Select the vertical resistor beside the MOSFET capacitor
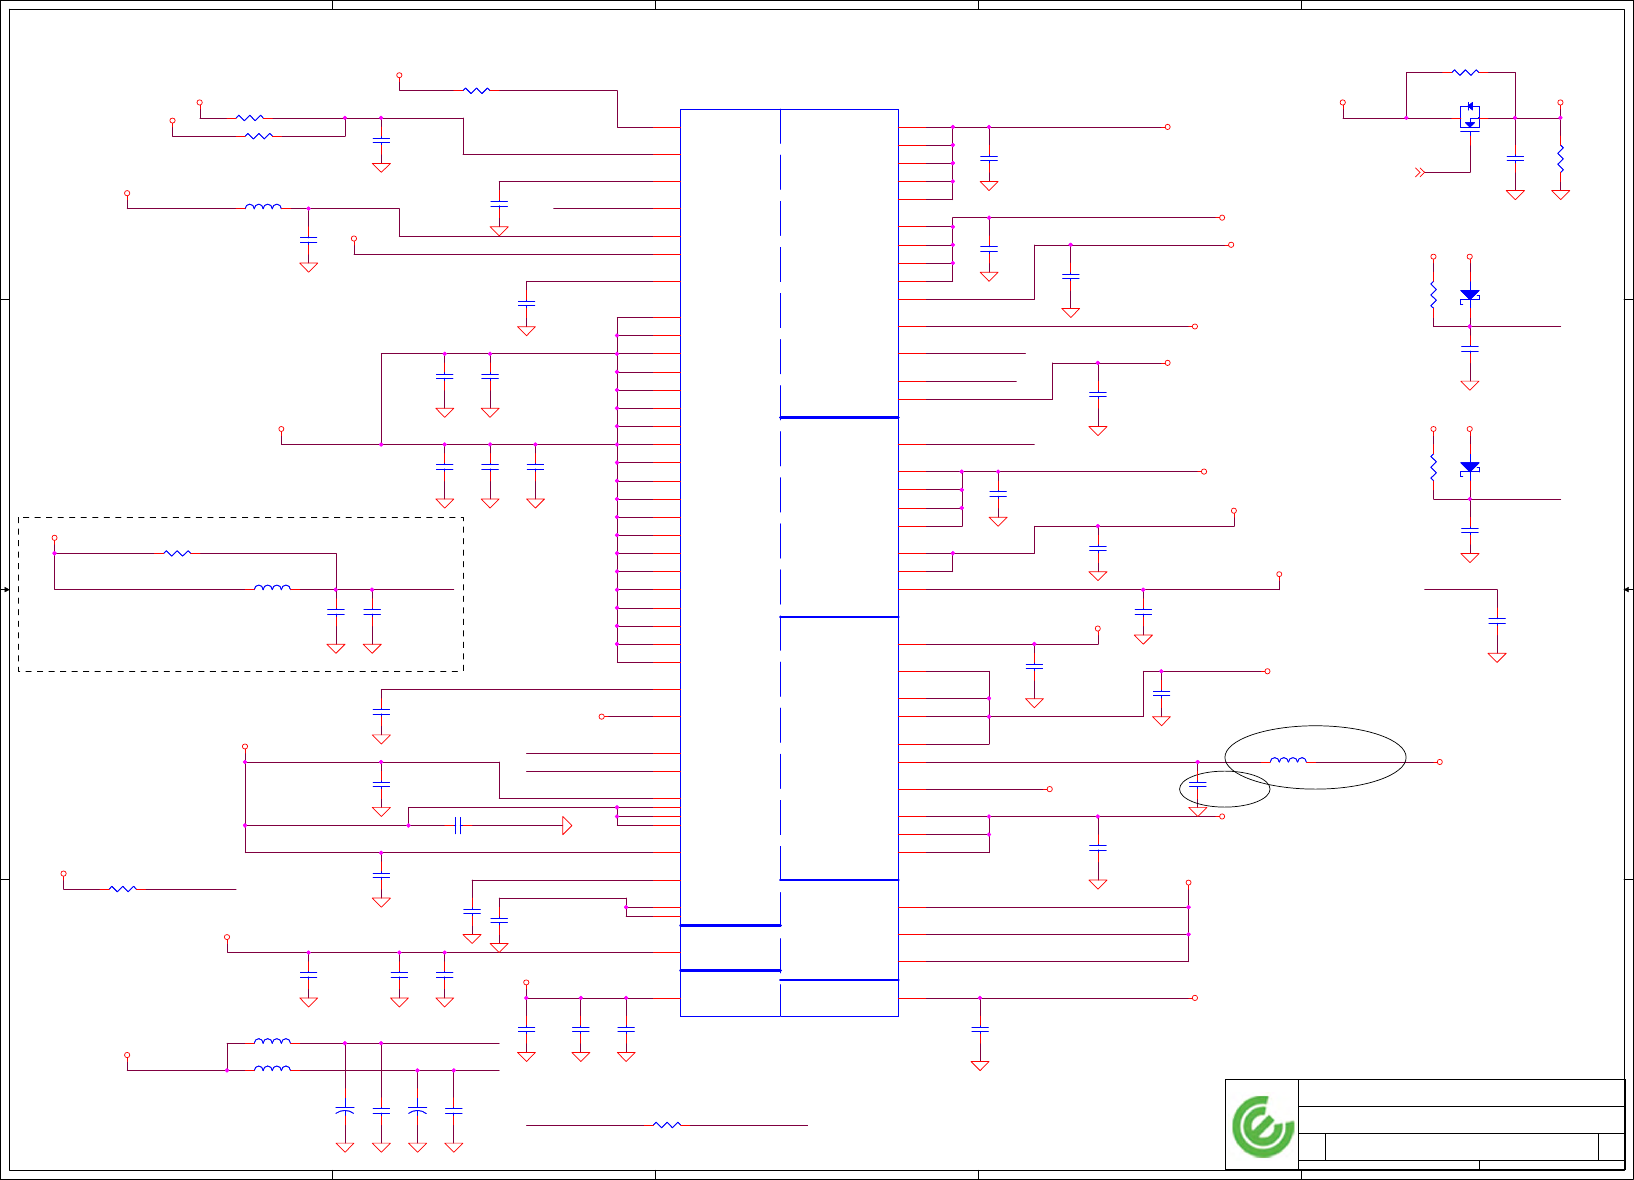 click(x=1560, y=158)
